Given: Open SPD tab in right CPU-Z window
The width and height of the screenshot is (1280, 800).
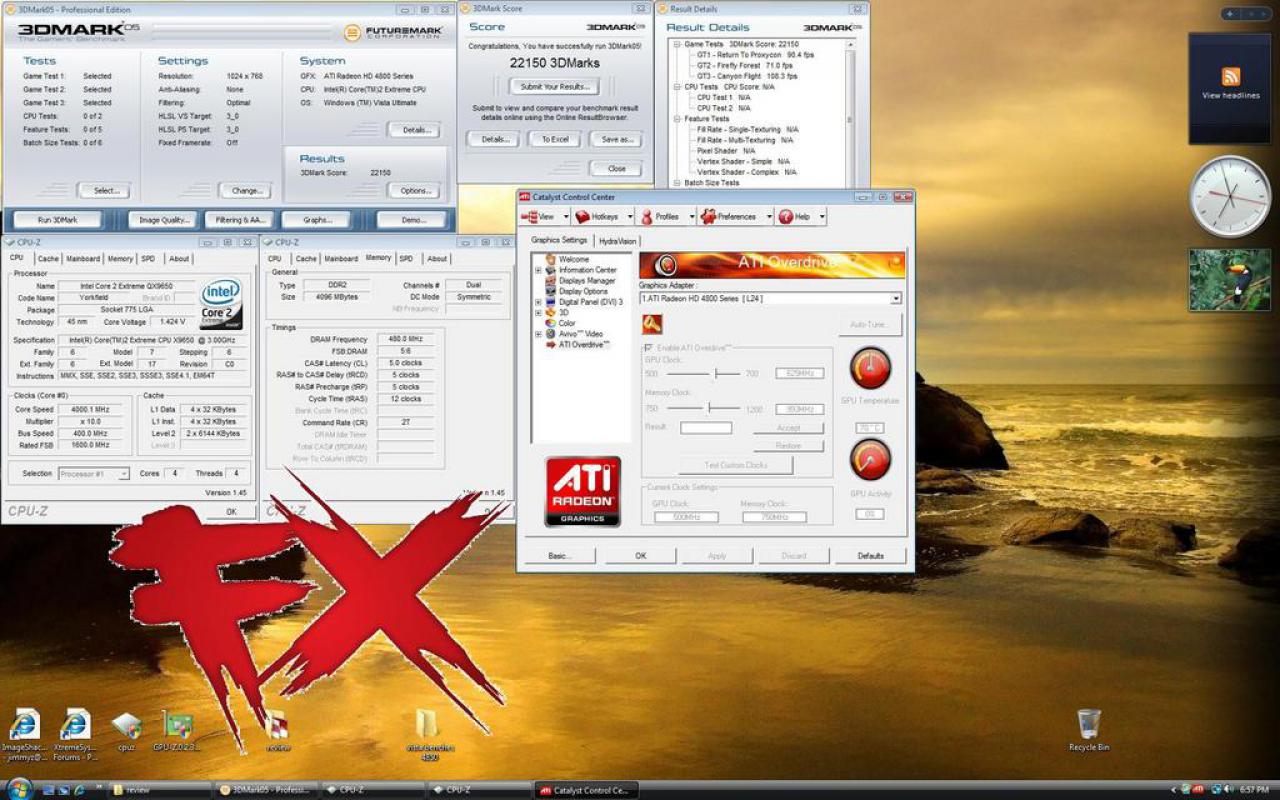Looking at the screenshot, I should click(x=406, y=259).
